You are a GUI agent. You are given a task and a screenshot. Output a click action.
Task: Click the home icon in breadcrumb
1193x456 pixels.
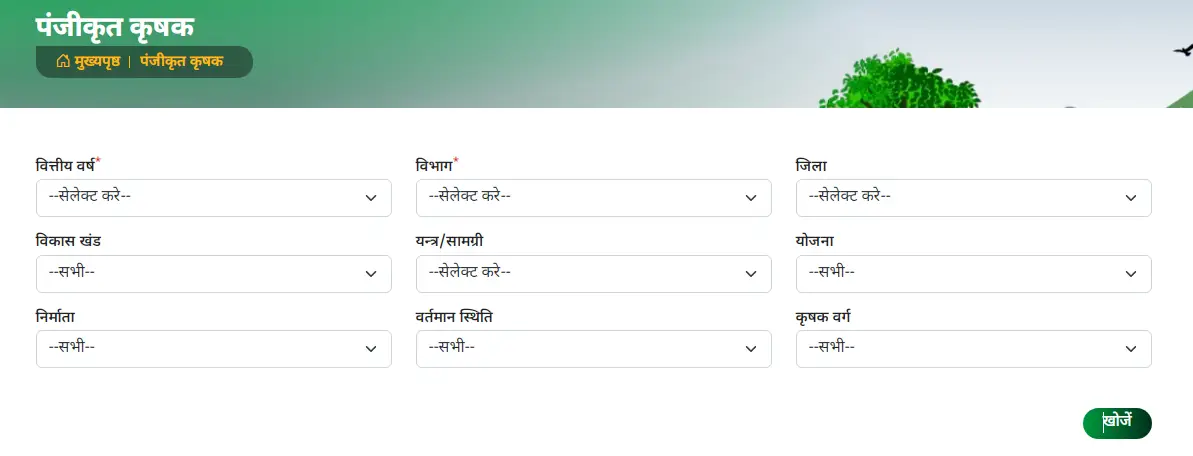pyautogui.click(x=63, y=62)
